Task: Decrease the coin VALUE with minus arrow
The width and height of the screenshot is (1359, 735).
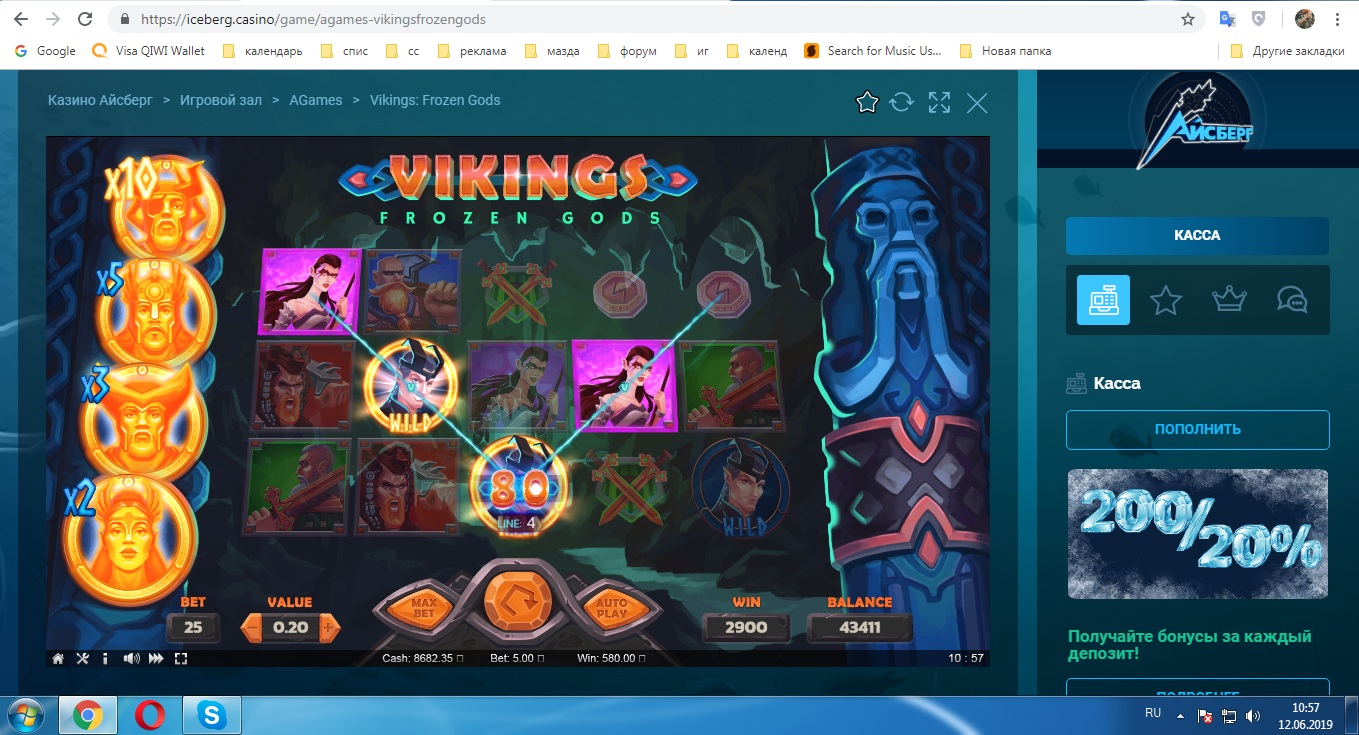Action: click(253, 628)
